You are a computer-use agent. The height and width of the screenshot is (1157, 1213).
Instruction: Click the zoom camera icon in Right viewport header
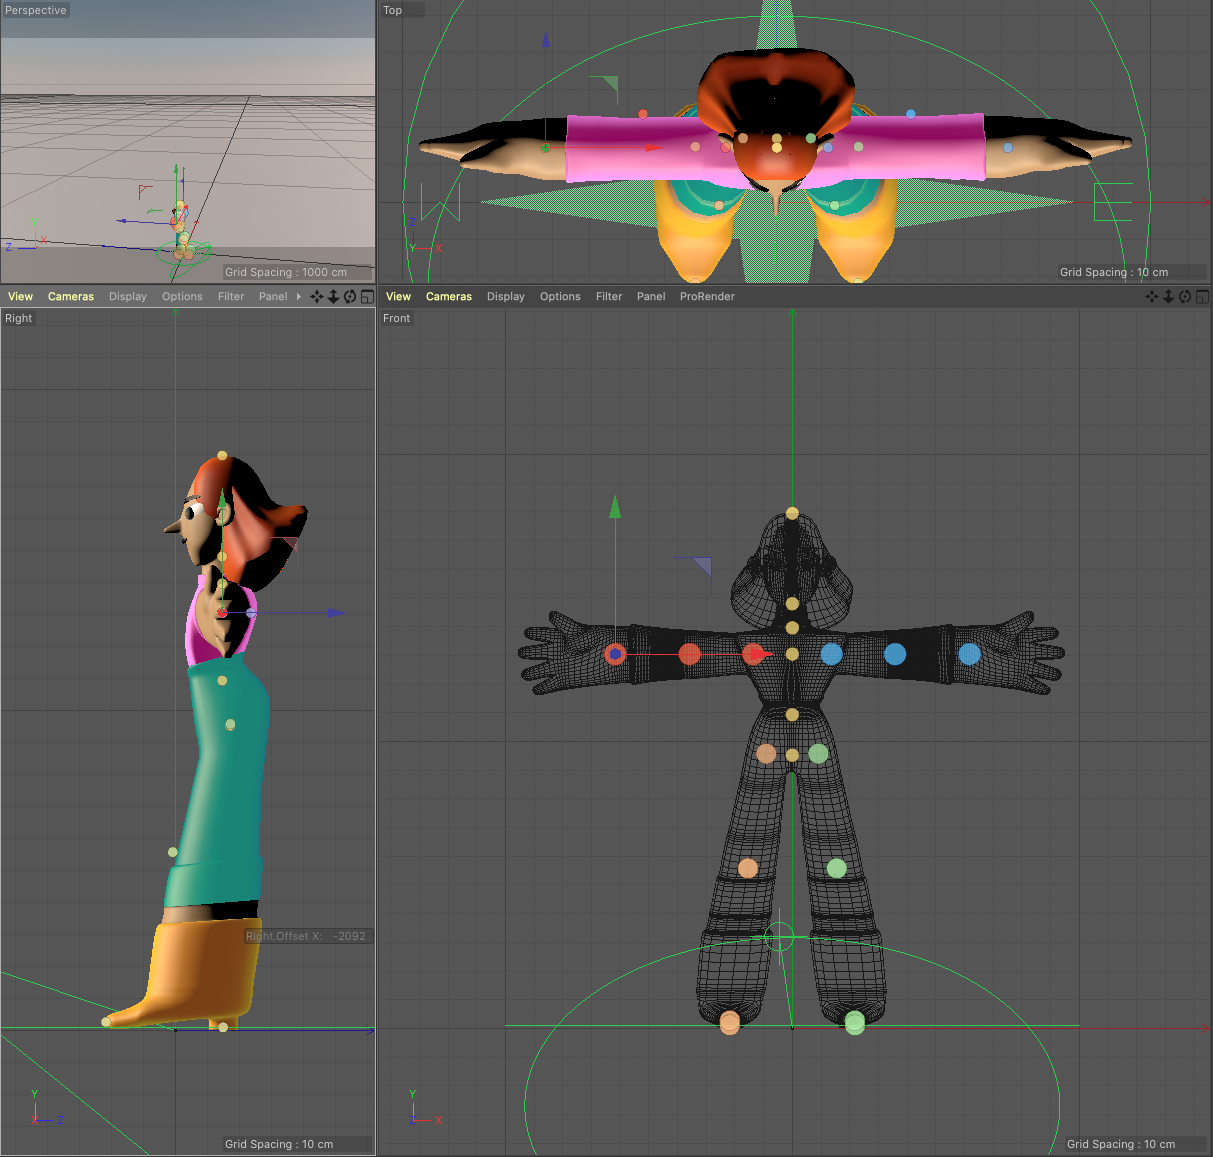click(x=334, y=296)
